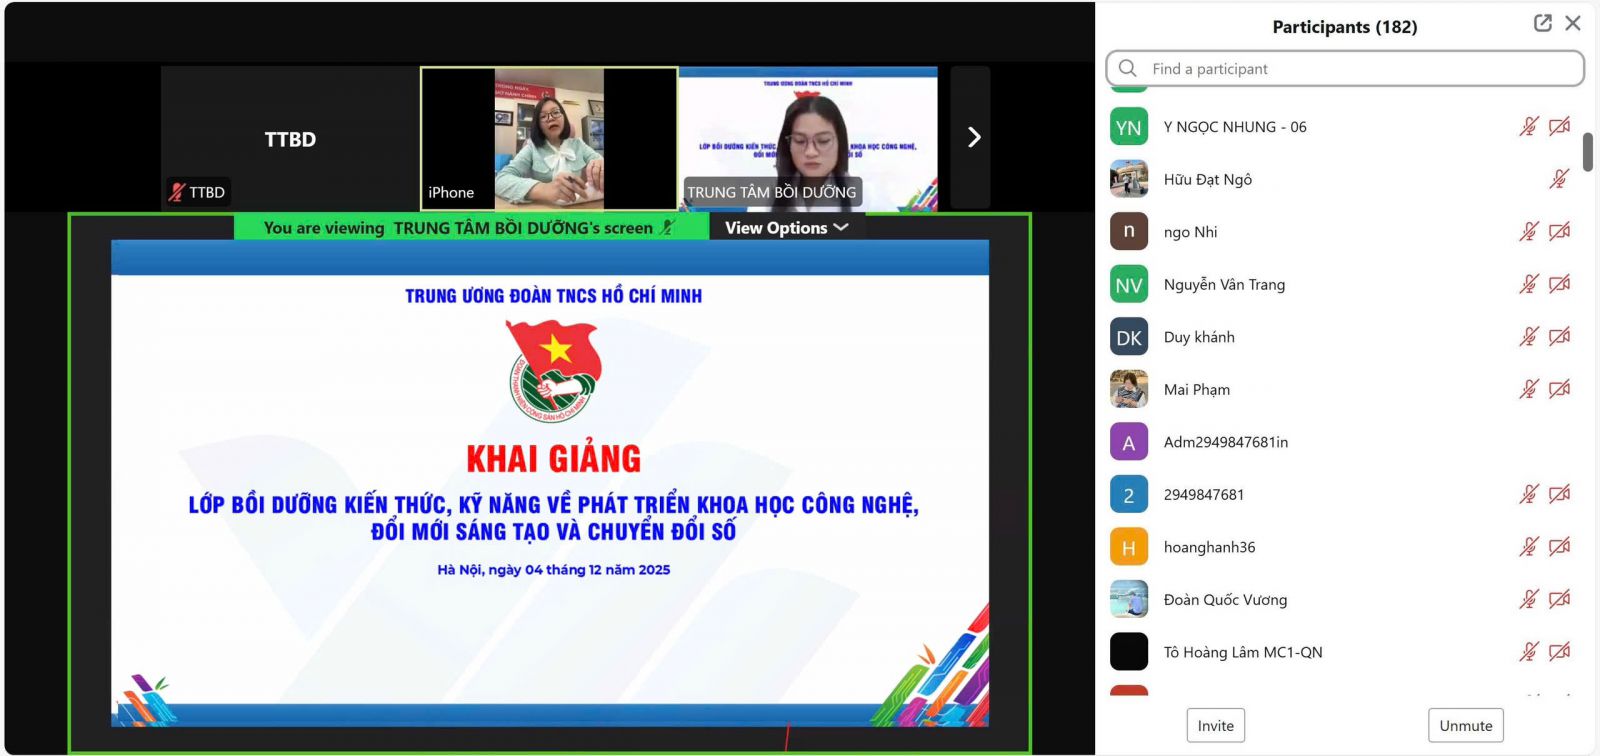Click muted mic icon for Hữu Đạt Ngô
This screenshot has width=1600, height=756.
click(x=1559, y=179)
